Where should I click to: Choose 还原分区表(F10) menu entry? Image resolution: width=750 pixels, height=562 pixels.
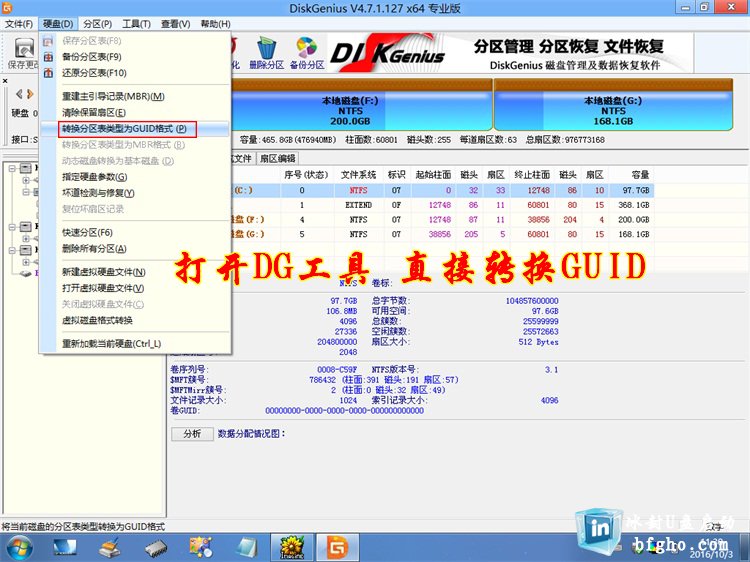pyautogui.click(x=134, y=73)
